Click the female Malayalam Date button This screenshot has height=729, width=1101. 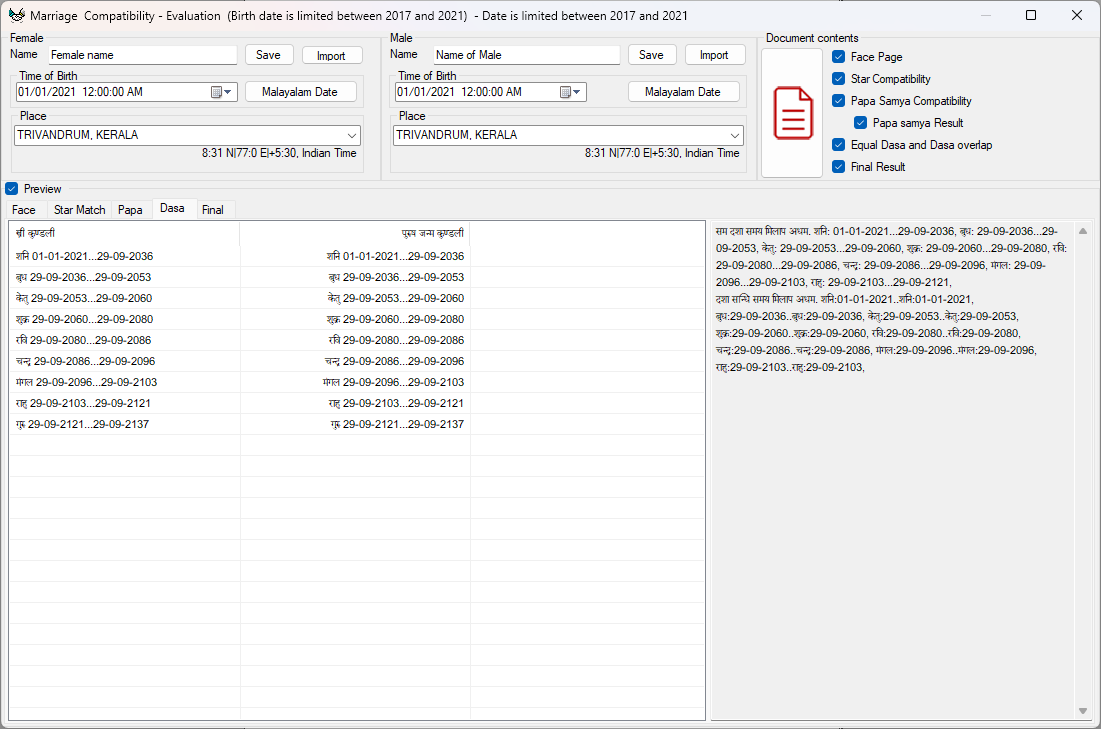click(300, 92)
